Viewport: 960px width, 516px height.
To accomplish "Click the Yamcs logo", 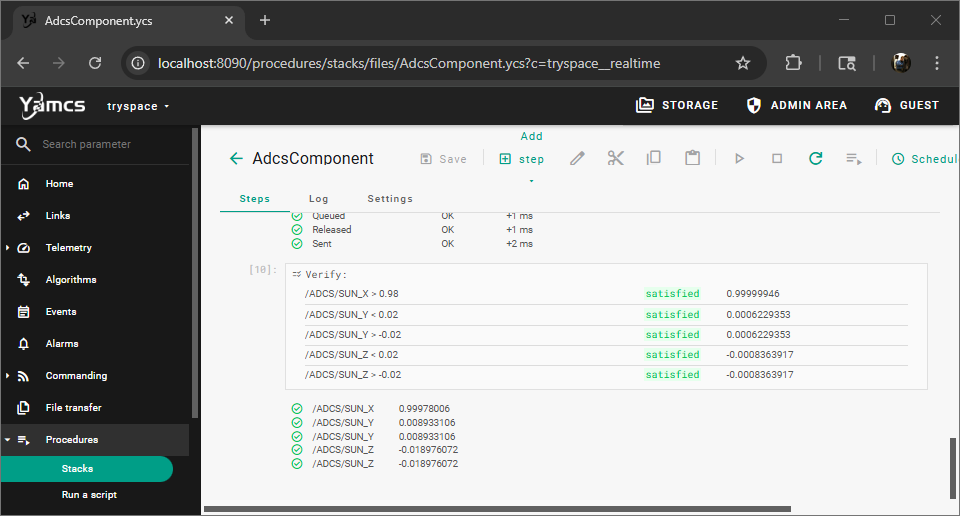I will (x=52, y=106).
